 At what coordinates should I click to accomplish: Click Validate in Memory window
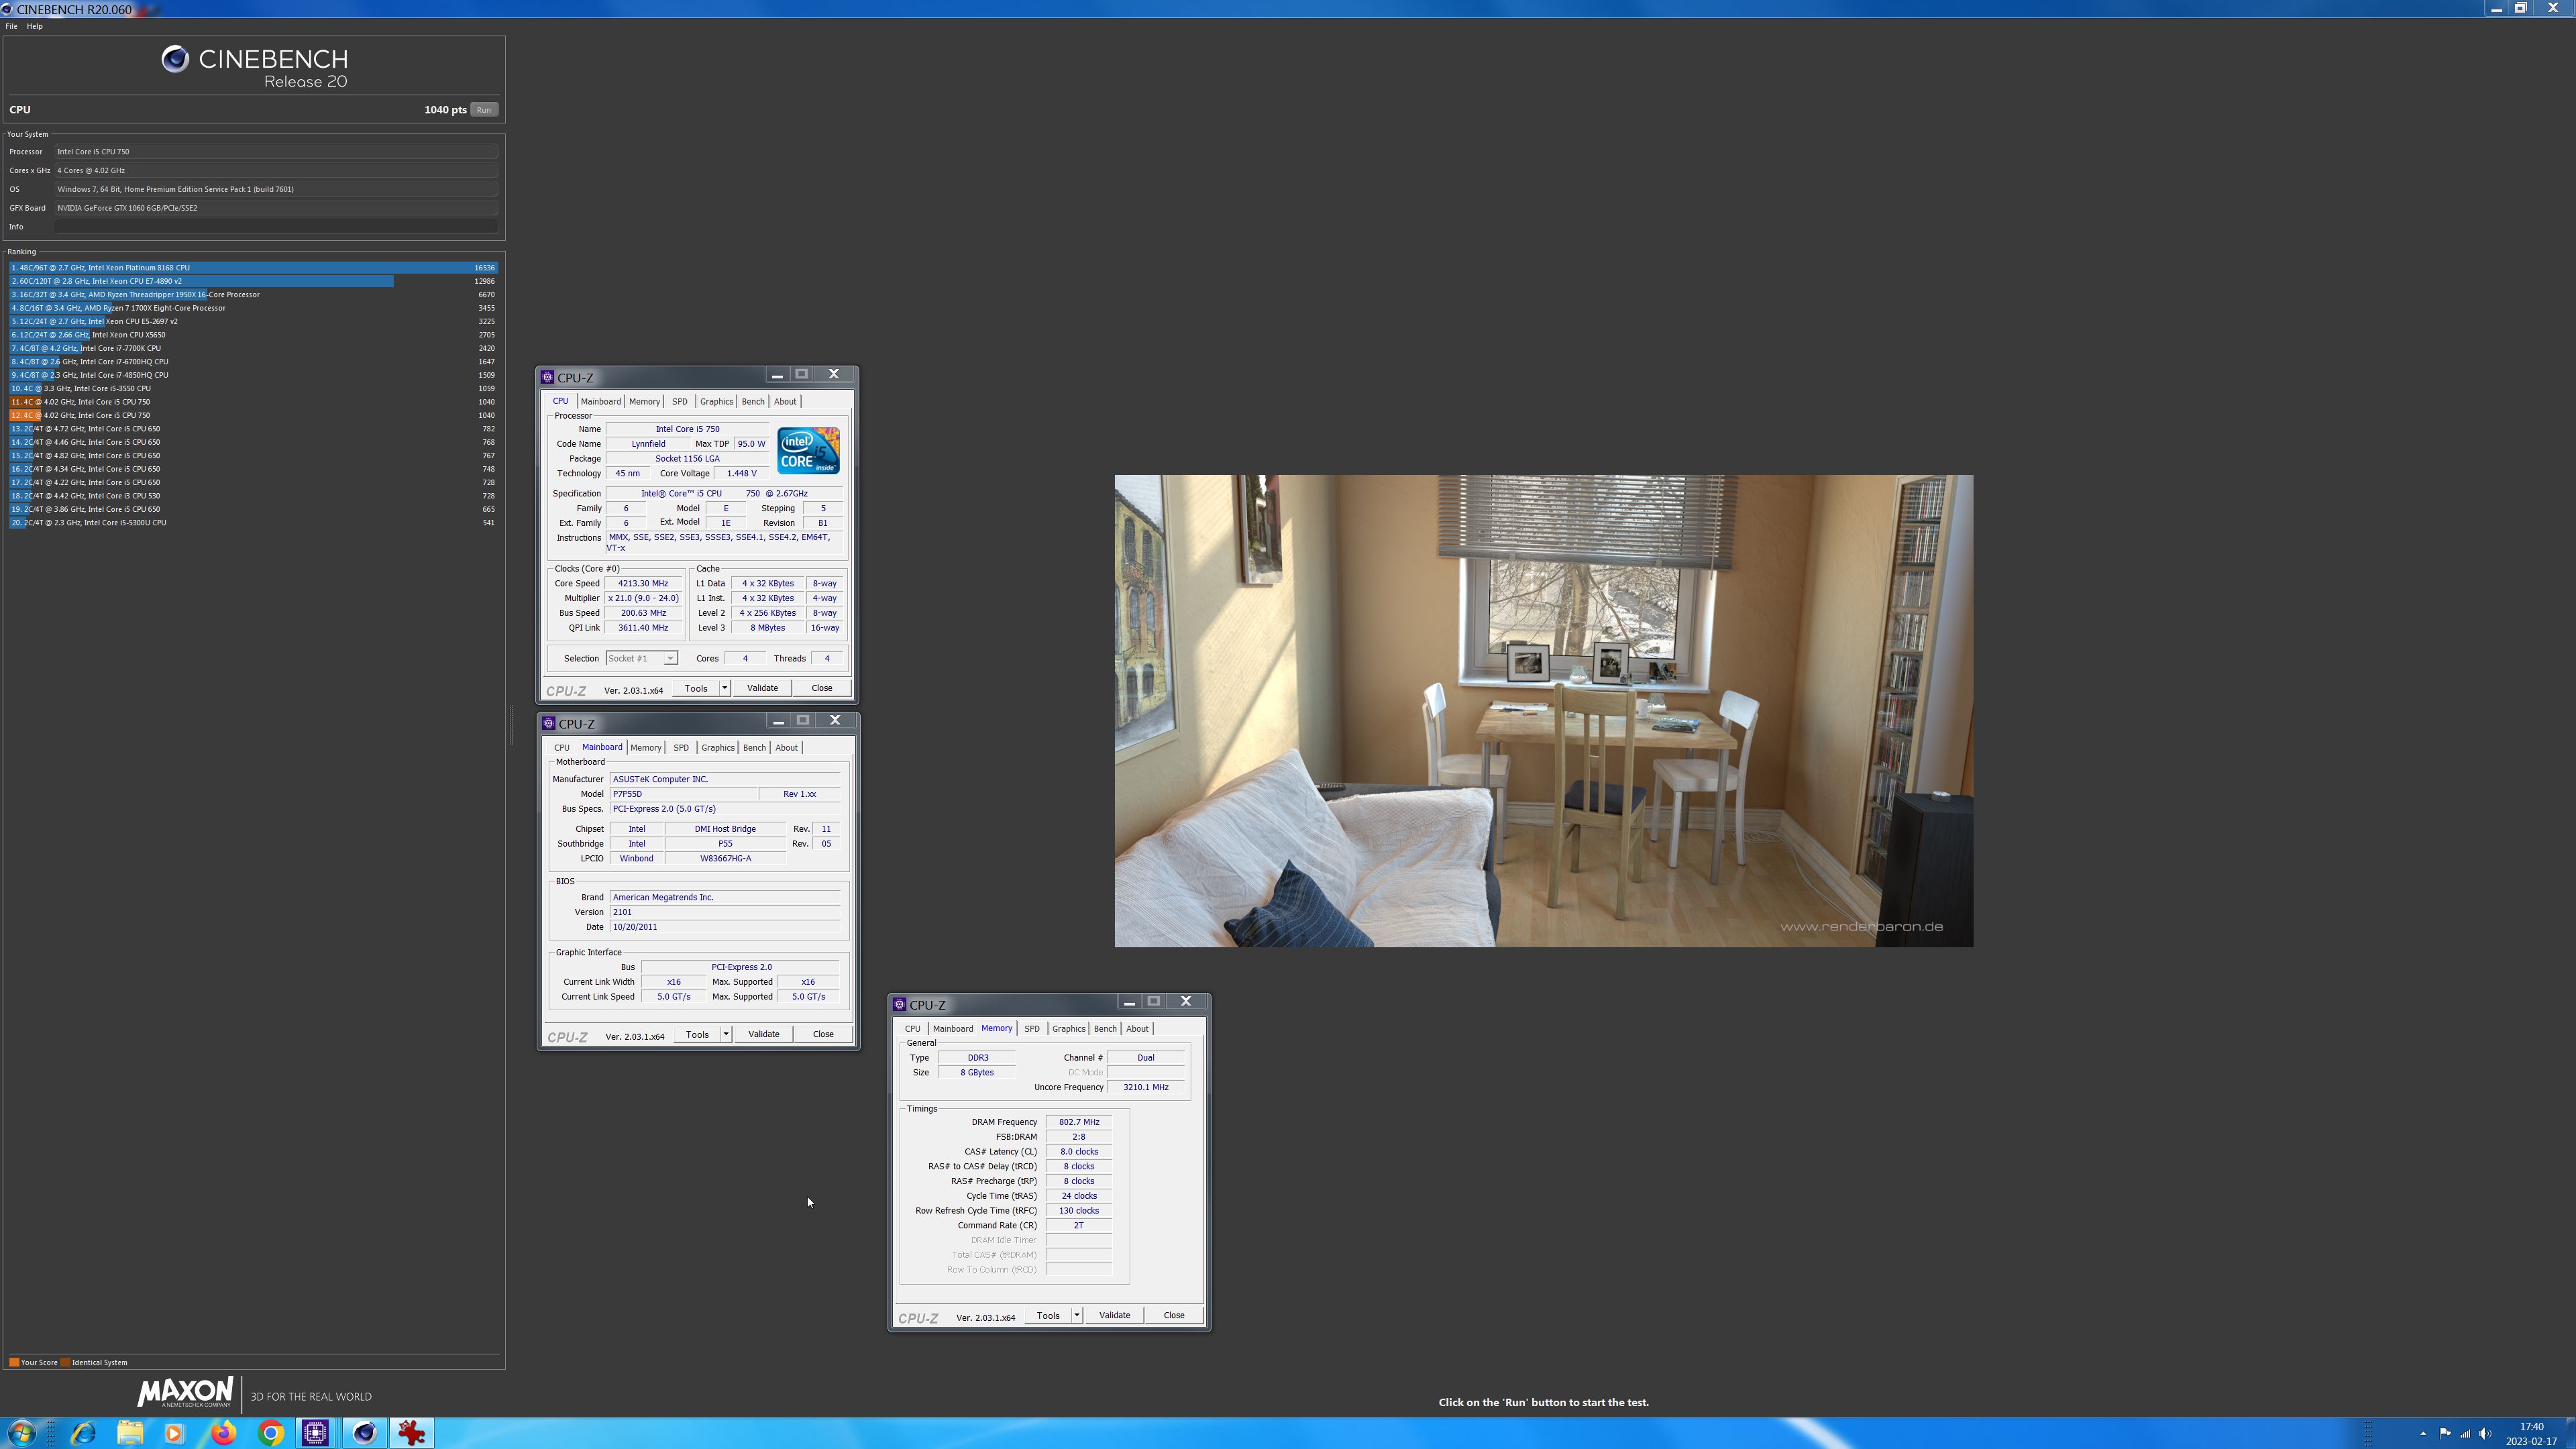pyautogui.click(x=1114, y=1315)
